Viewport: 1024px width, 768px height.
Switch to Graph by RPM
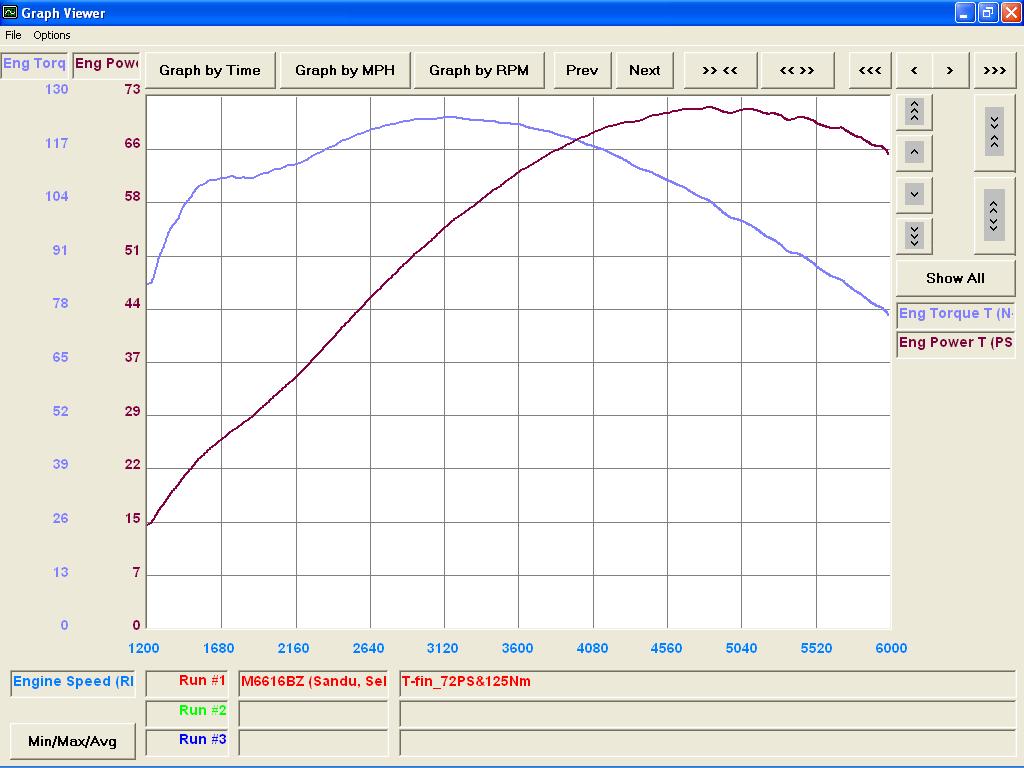479,70
